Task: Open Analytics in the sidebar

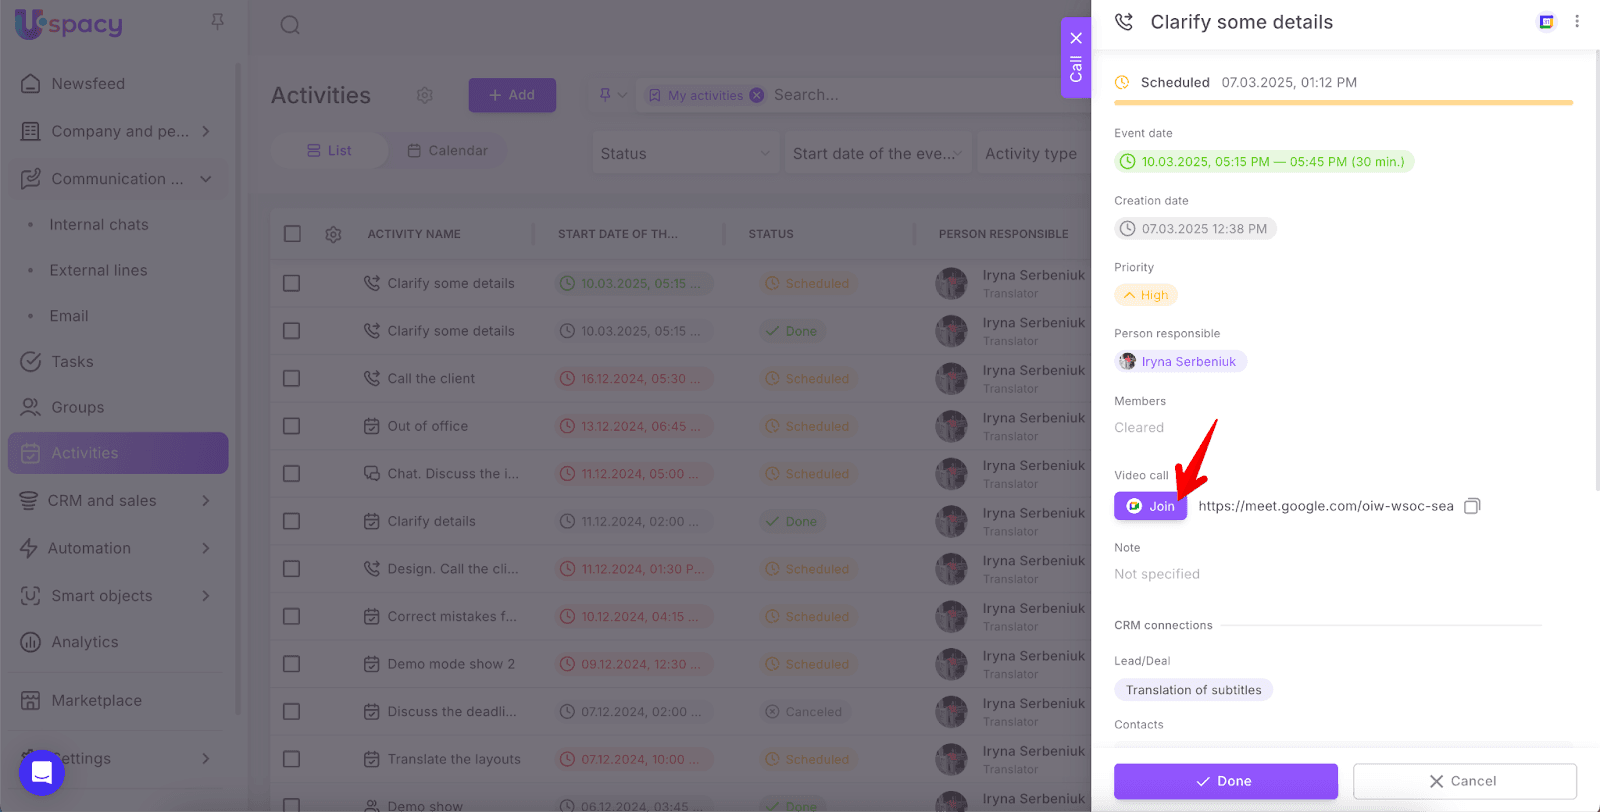Action: coord(84,642)
